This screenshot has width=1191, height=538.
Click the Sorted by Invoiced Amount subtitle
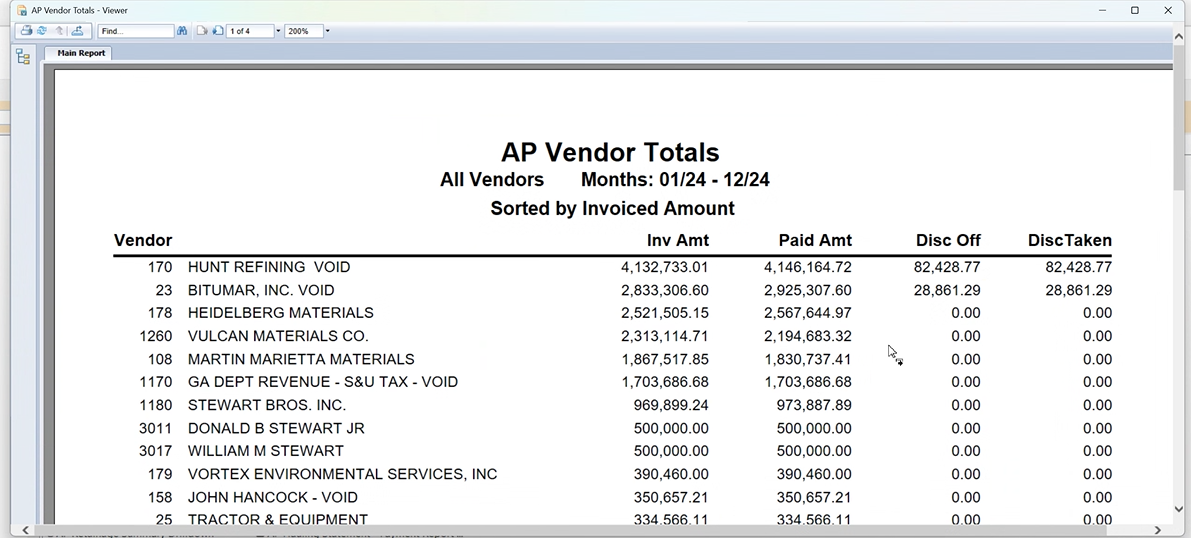pos(612,209)
